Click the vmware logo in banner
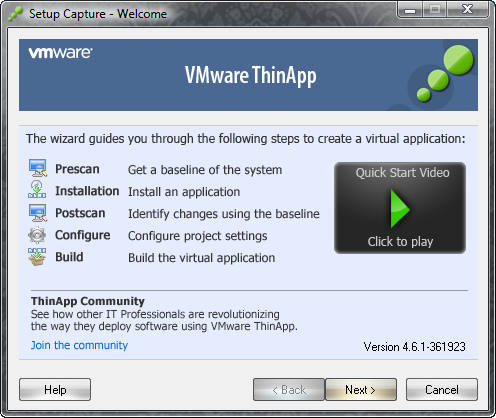496x418 pixels. 60,53
